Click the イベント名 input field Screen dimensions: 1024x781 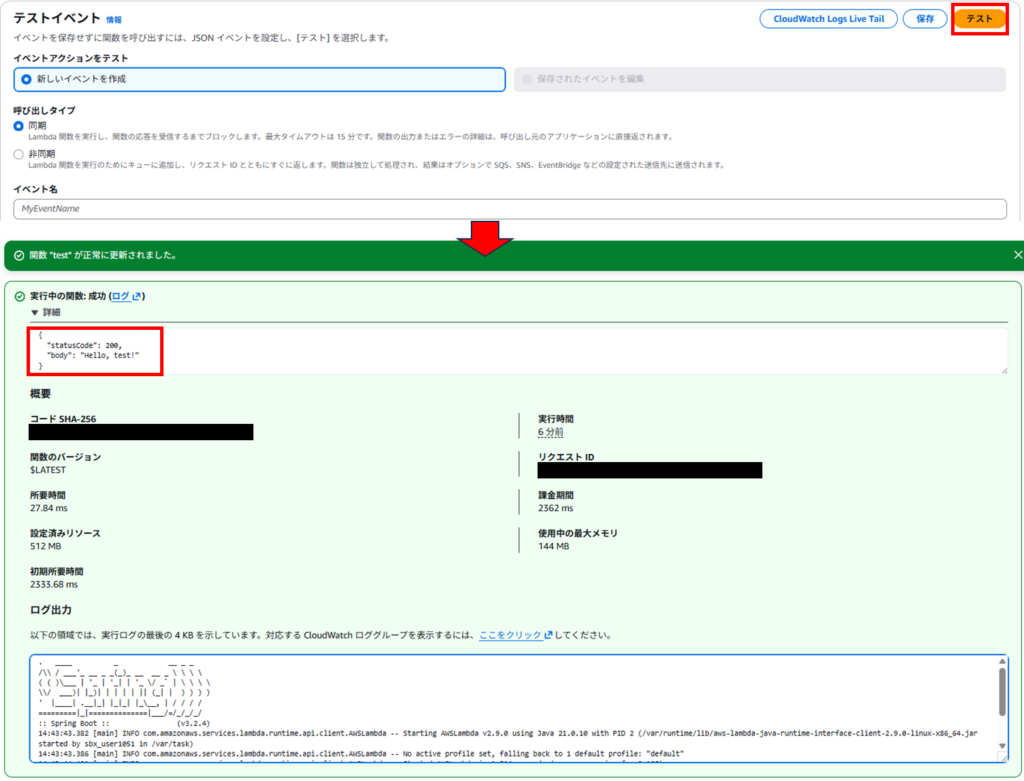pos(510,209)
